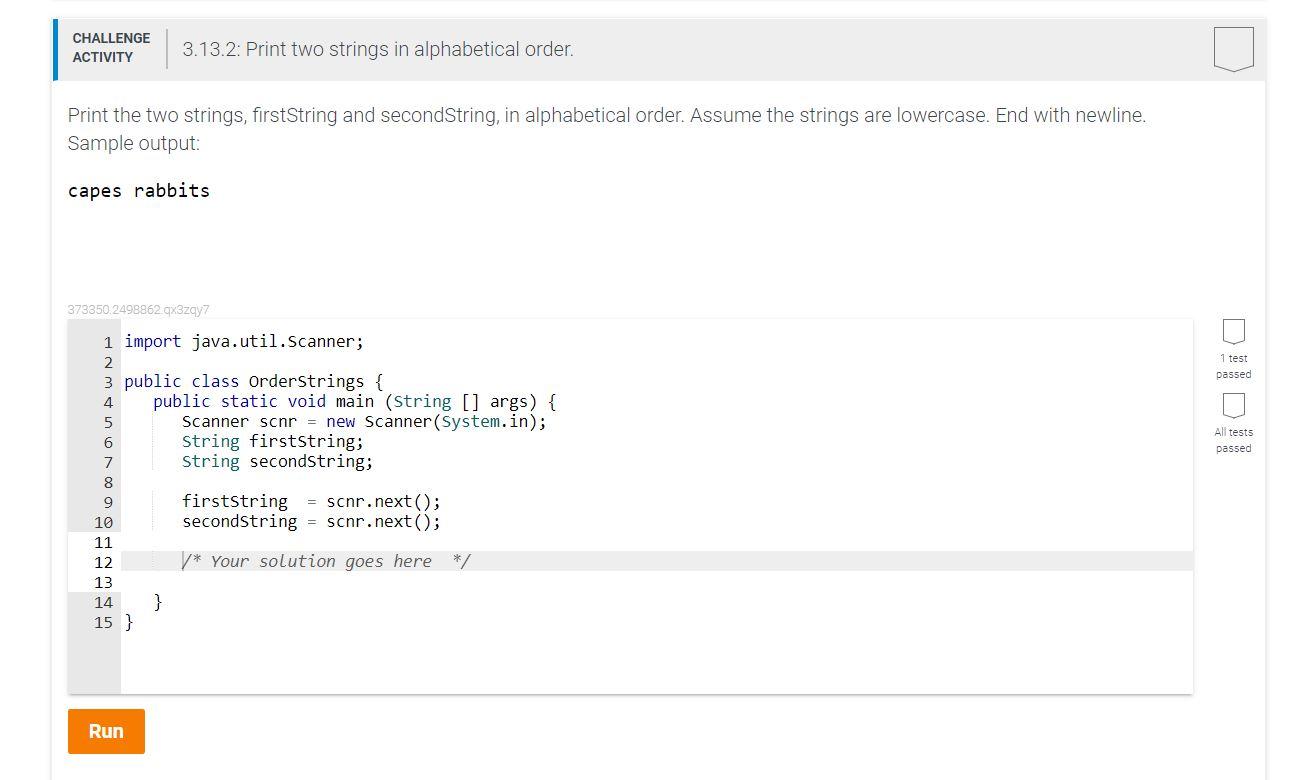1289x780 pixels.
Task: Click the challenge title text
Action: 376,48
